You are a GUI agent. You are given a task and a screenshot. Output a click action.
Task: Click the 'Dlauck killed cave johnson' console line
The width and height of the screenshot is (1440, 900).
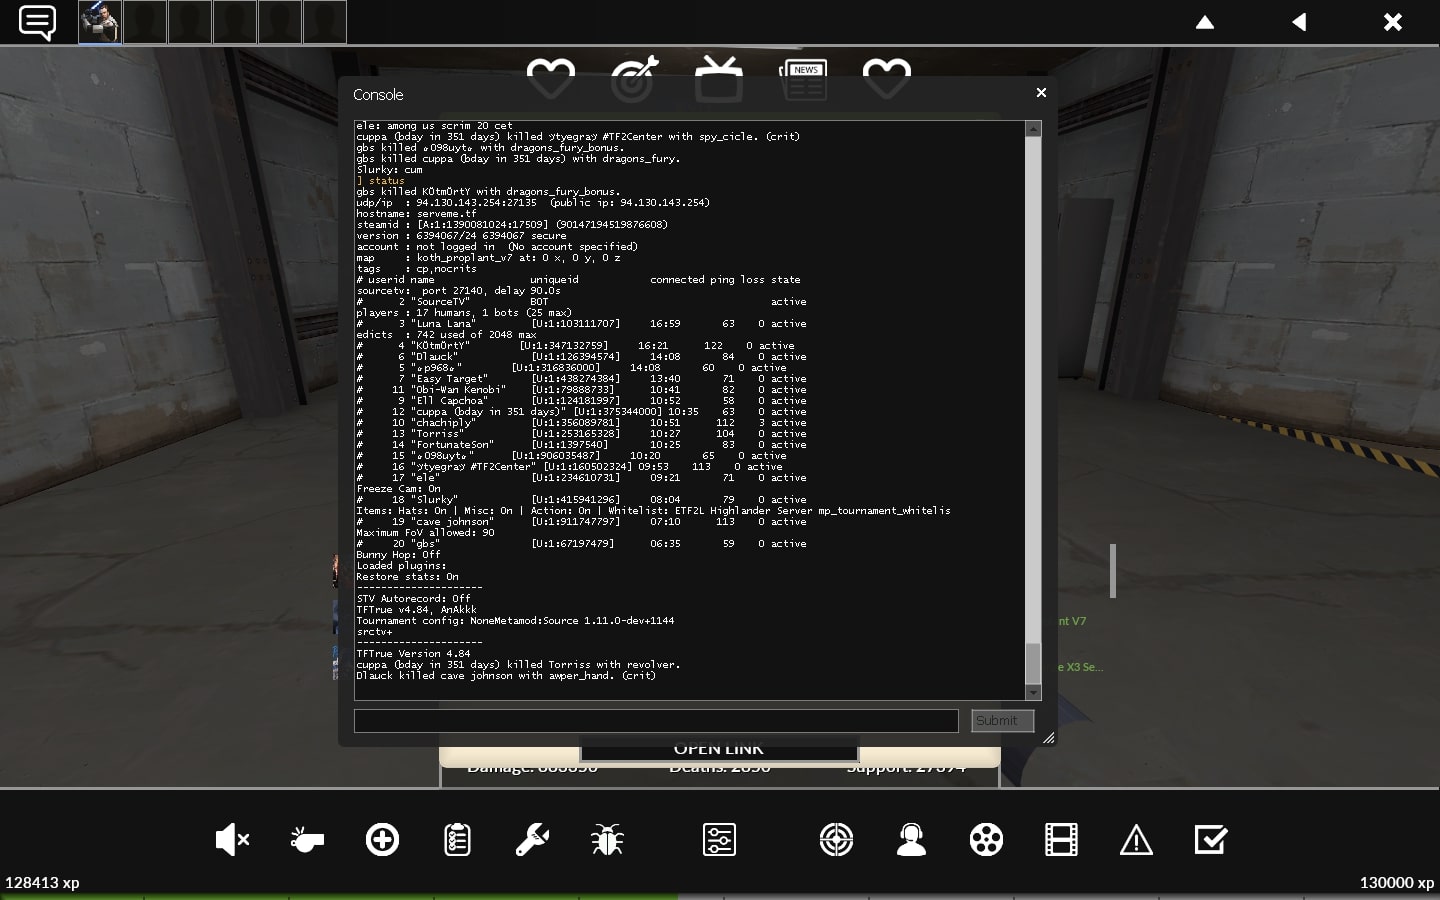click(x=506, y=675)
